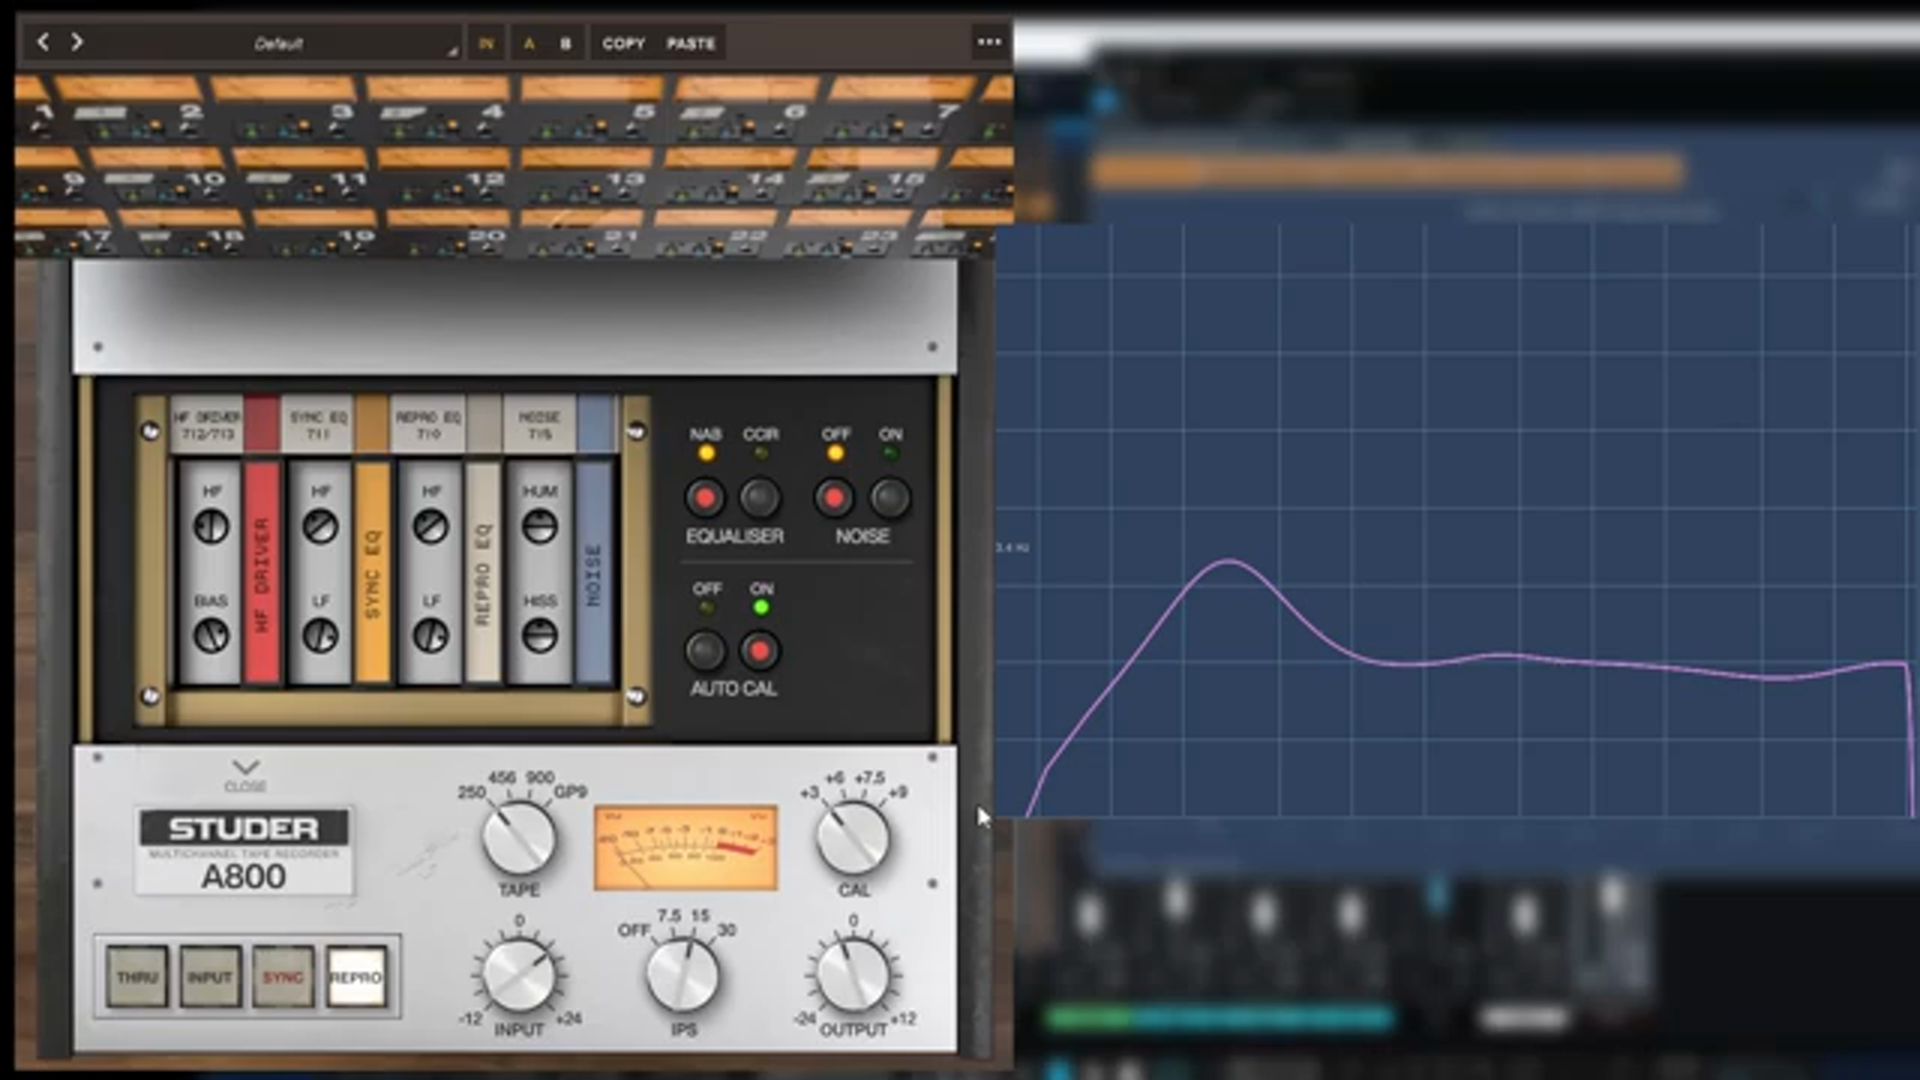Click the TAPE type selector knob
The image size is (1920, 1080).
pyautogui.click(x=518, y=838)
